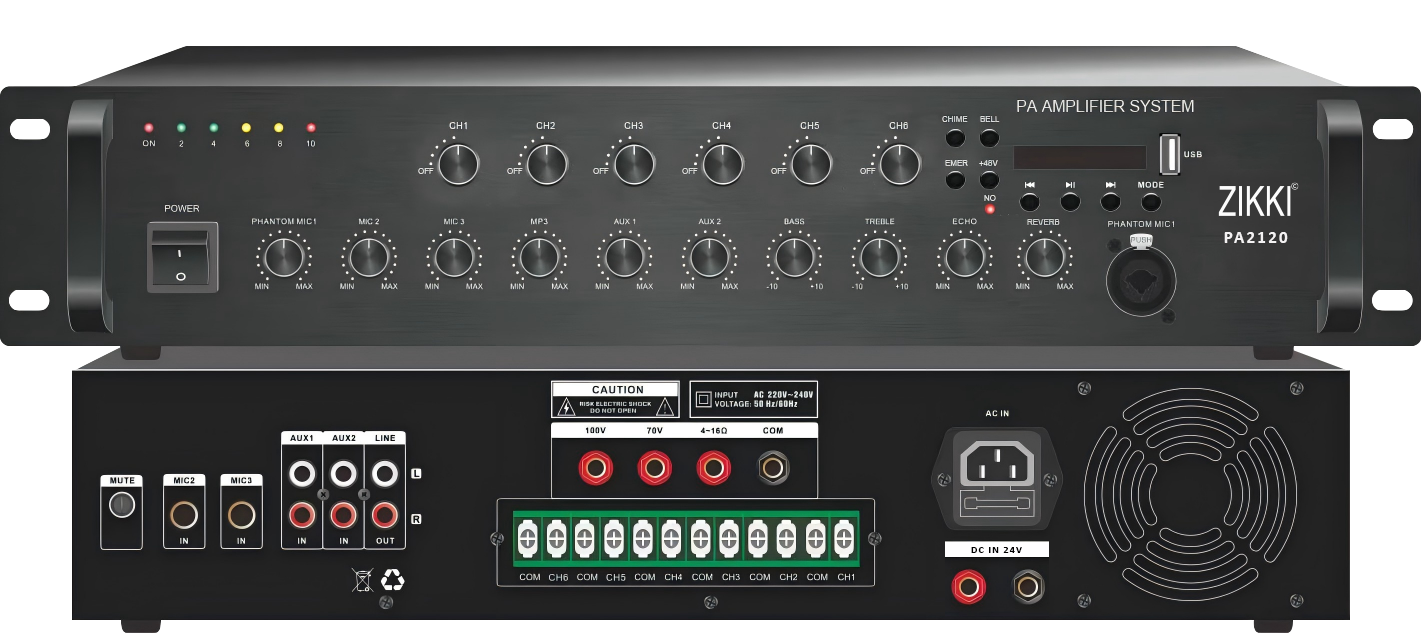This screenshot has height=633, width=1422.
Task: Open the fuse holder below the AC socket
Action: [997, 504]
